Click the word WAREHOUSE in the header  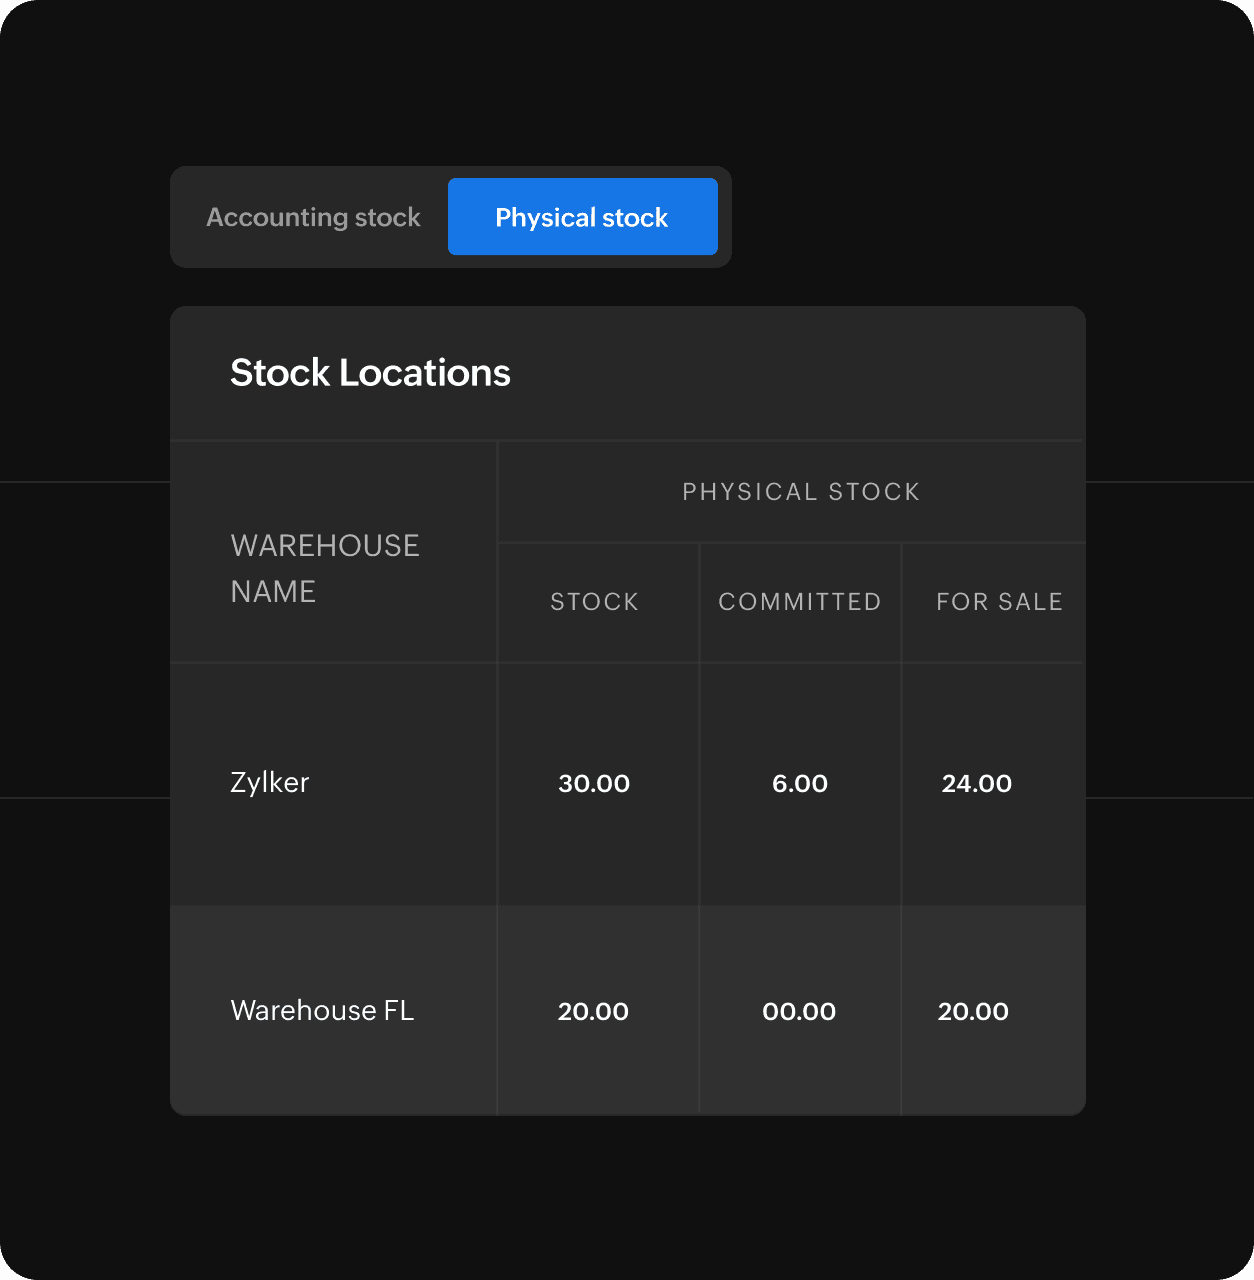pyautogui.click(x=325, y=546)
